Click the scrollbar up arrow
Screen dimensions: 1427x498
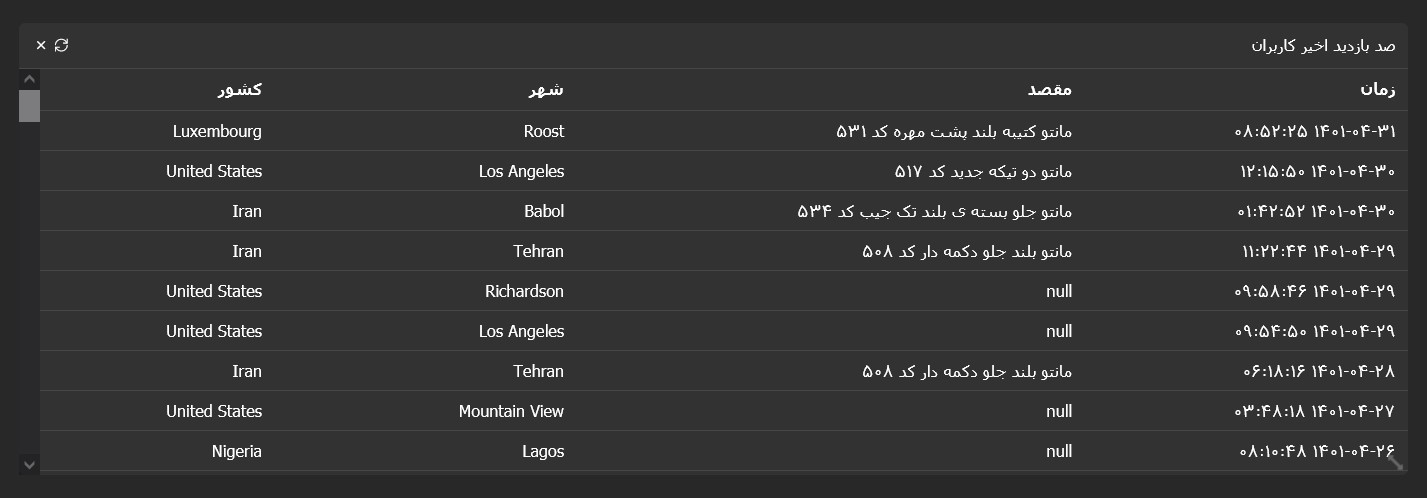29,79
